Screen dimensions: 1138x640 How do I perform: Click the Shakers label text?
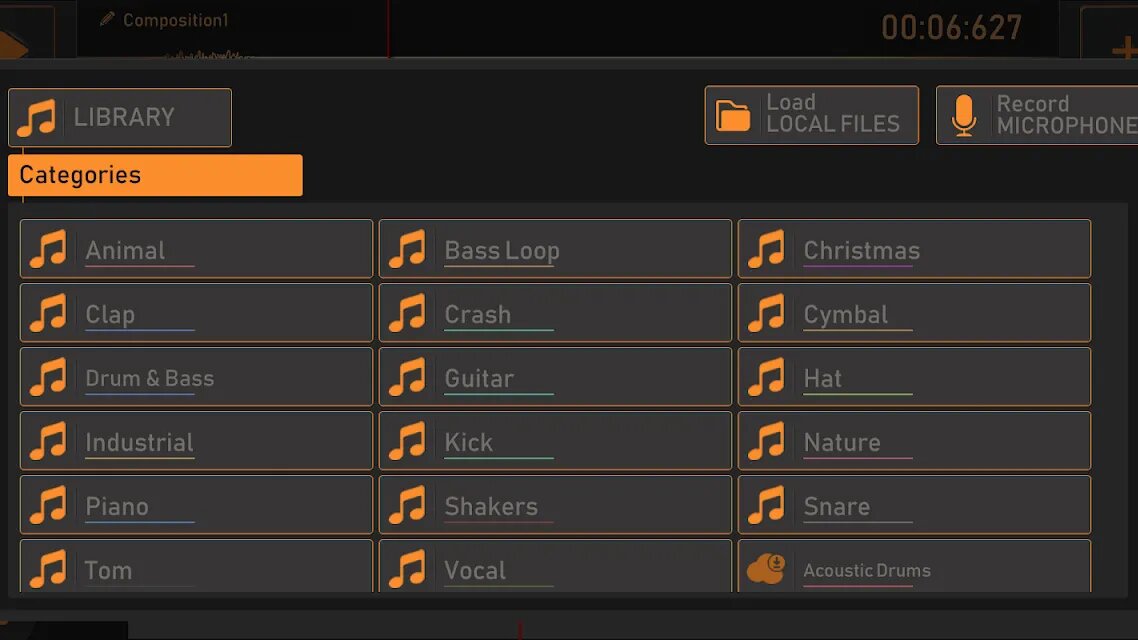[491, 506]
